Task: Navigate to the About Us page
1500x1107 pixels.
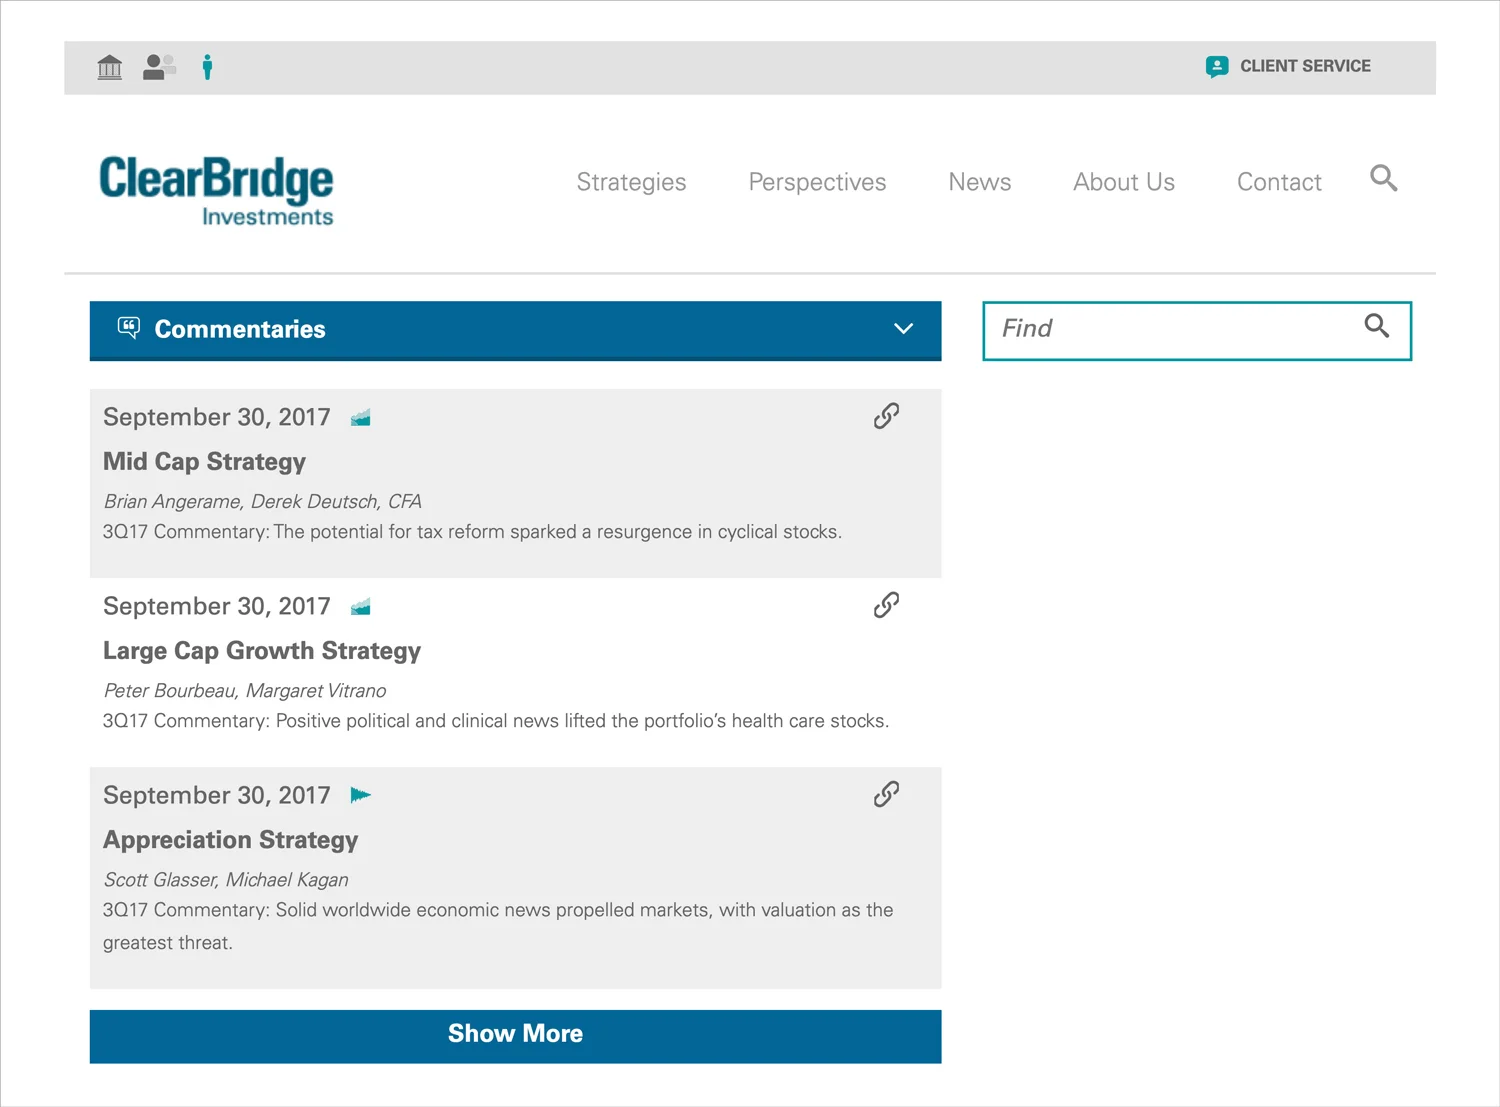Action: tap(1123, 182)
